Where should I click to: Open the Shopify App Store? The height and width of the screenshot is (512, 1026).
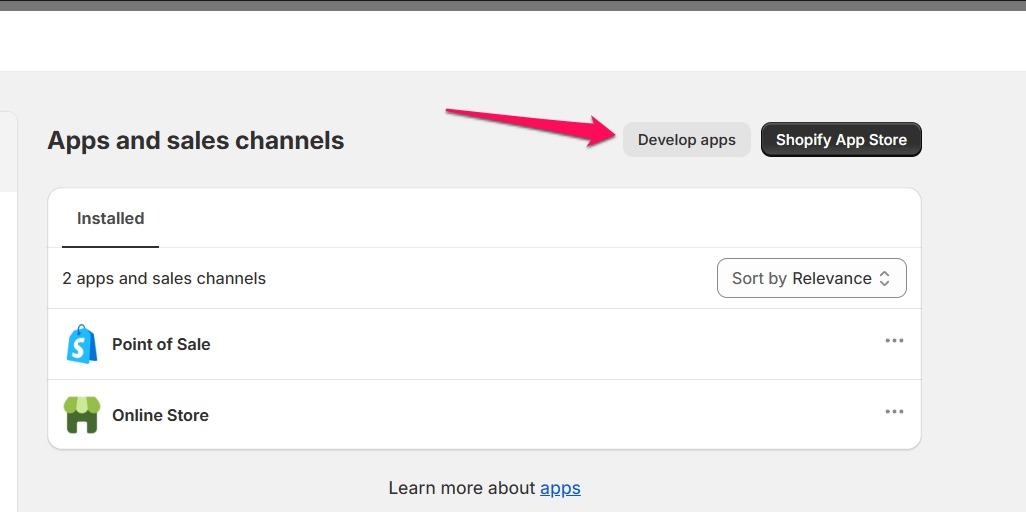pos(841,139)
